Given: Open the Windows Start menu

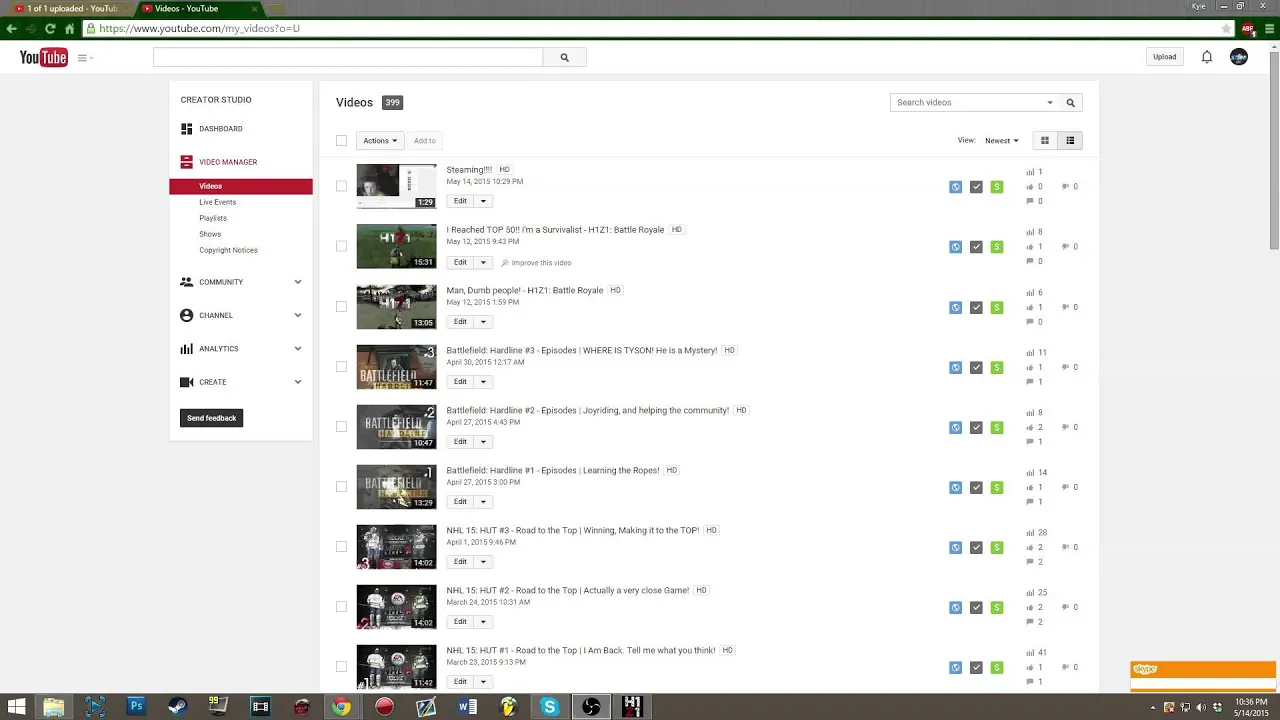Looking at the screenshot, I should [x=17, y=706].
